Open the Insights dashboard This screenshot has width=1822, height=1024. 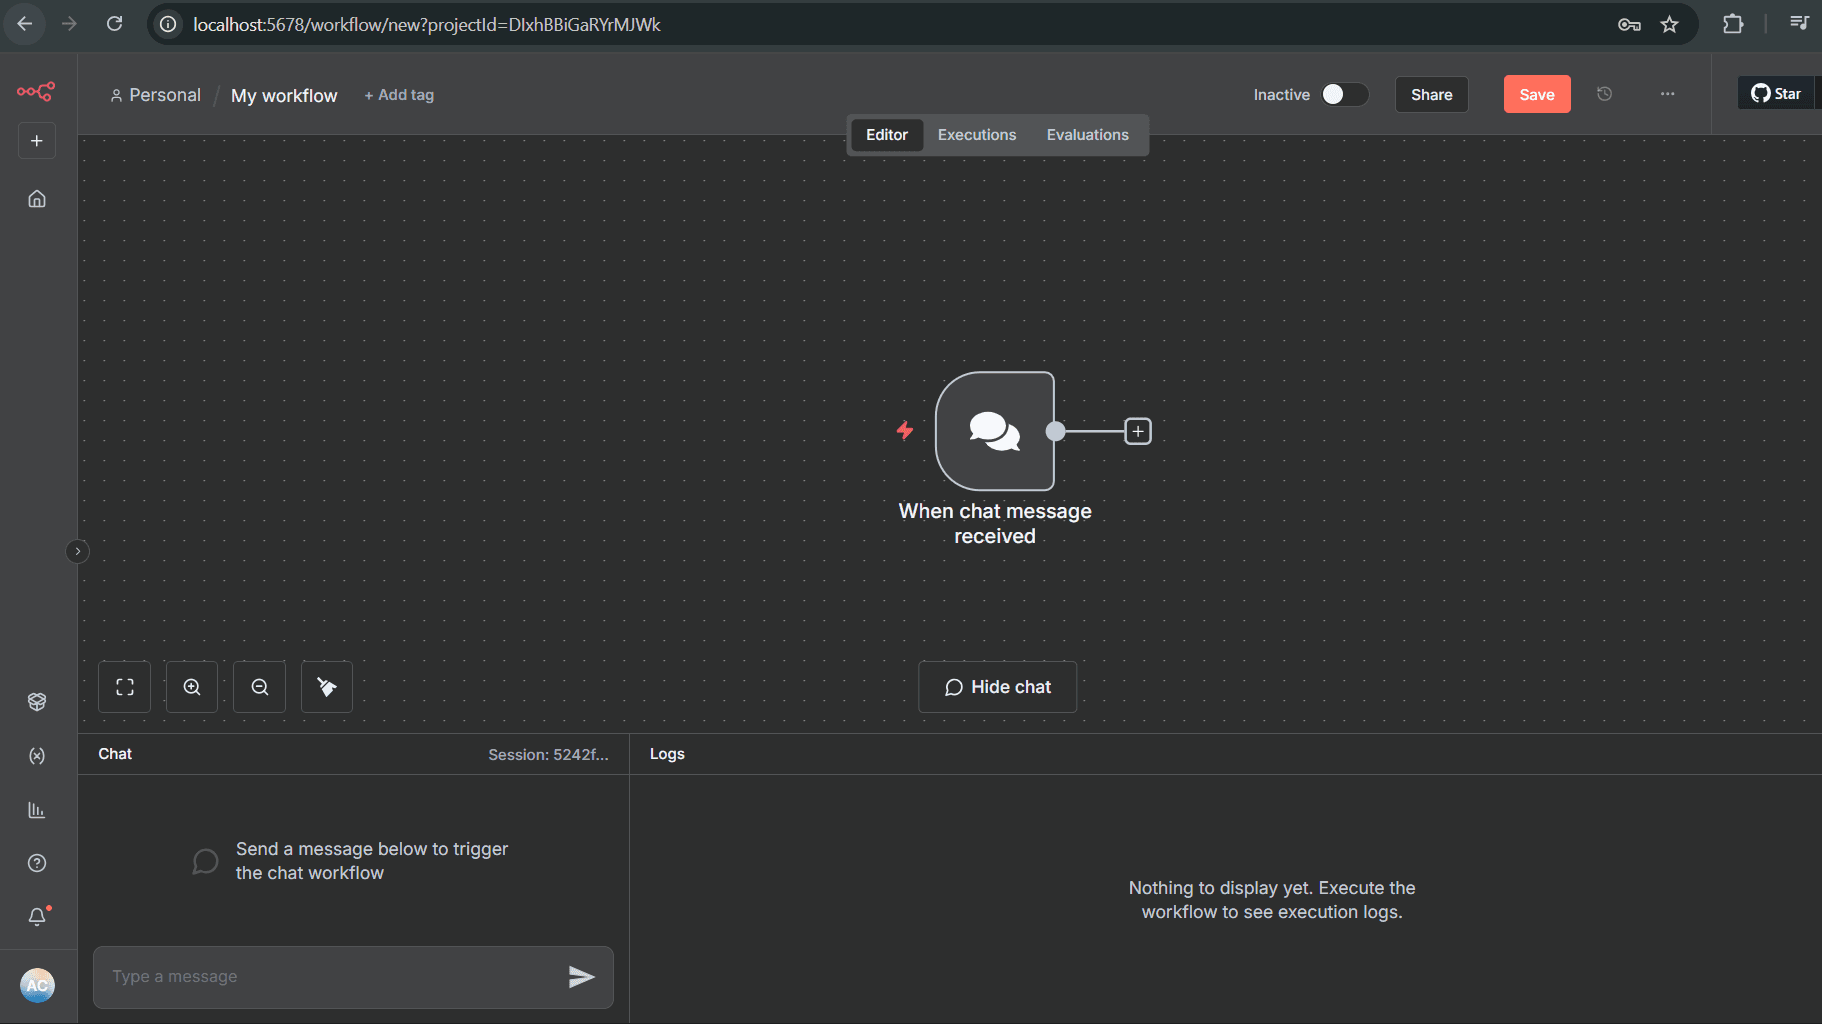point(37,810)
